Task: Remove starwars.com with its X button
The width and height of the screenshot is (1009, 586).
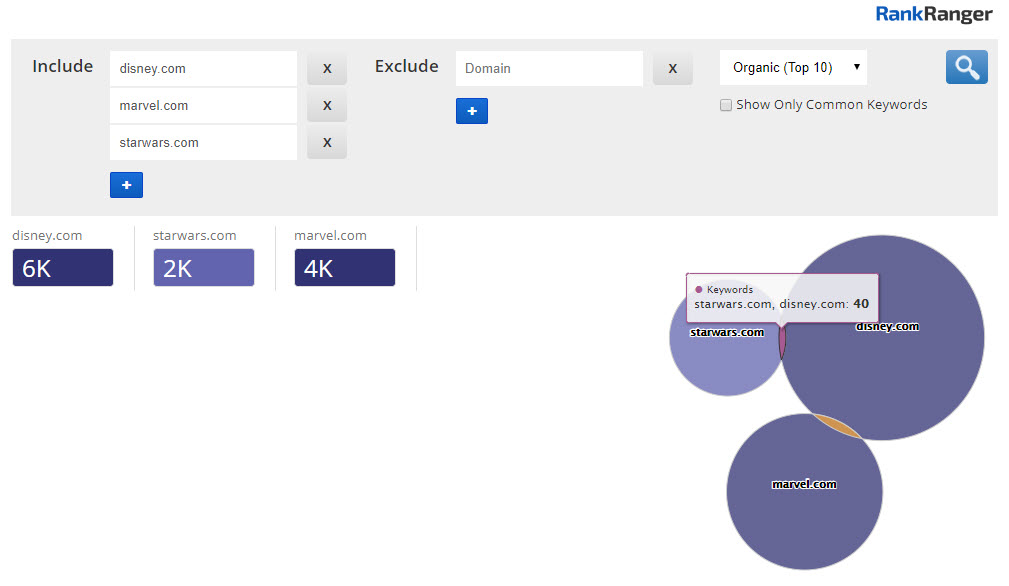Action: coord(326,143)
